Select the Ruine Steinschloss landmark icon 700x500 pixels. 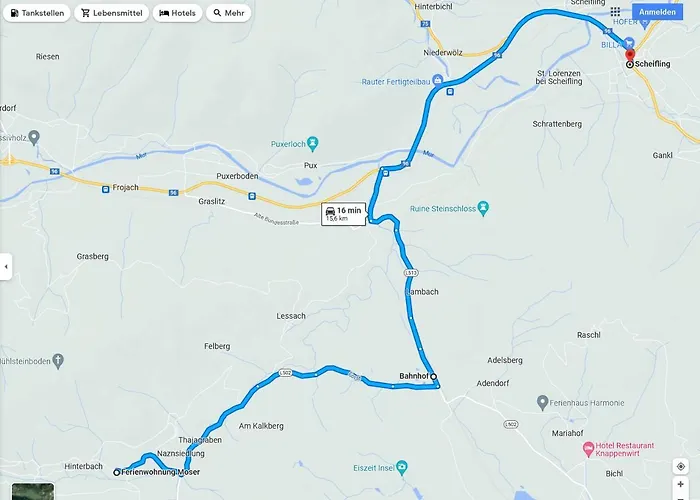(x=483, y=208)
